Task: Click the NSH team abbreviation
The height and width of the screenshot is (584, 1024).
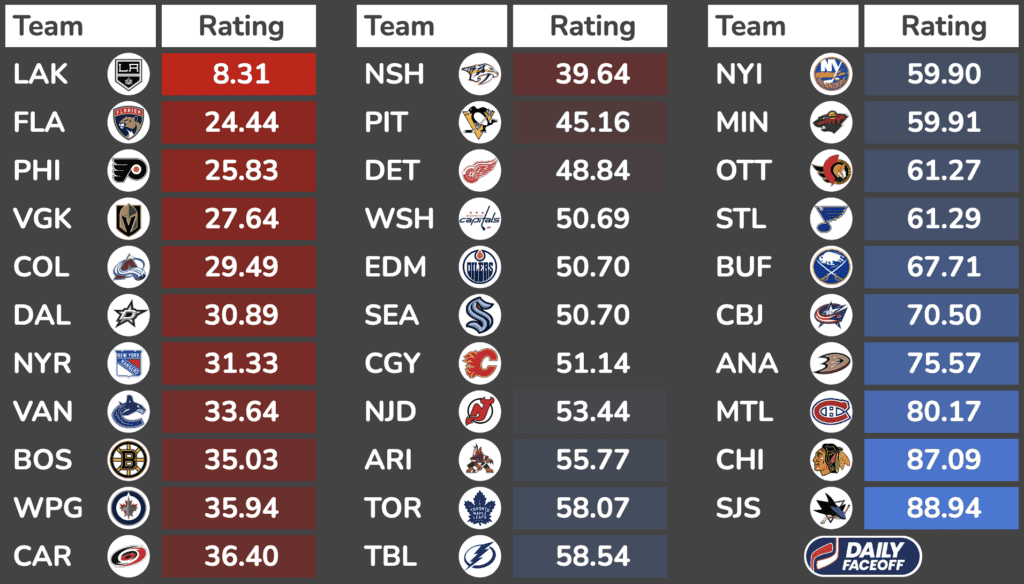Action: [x=395, y=75]
